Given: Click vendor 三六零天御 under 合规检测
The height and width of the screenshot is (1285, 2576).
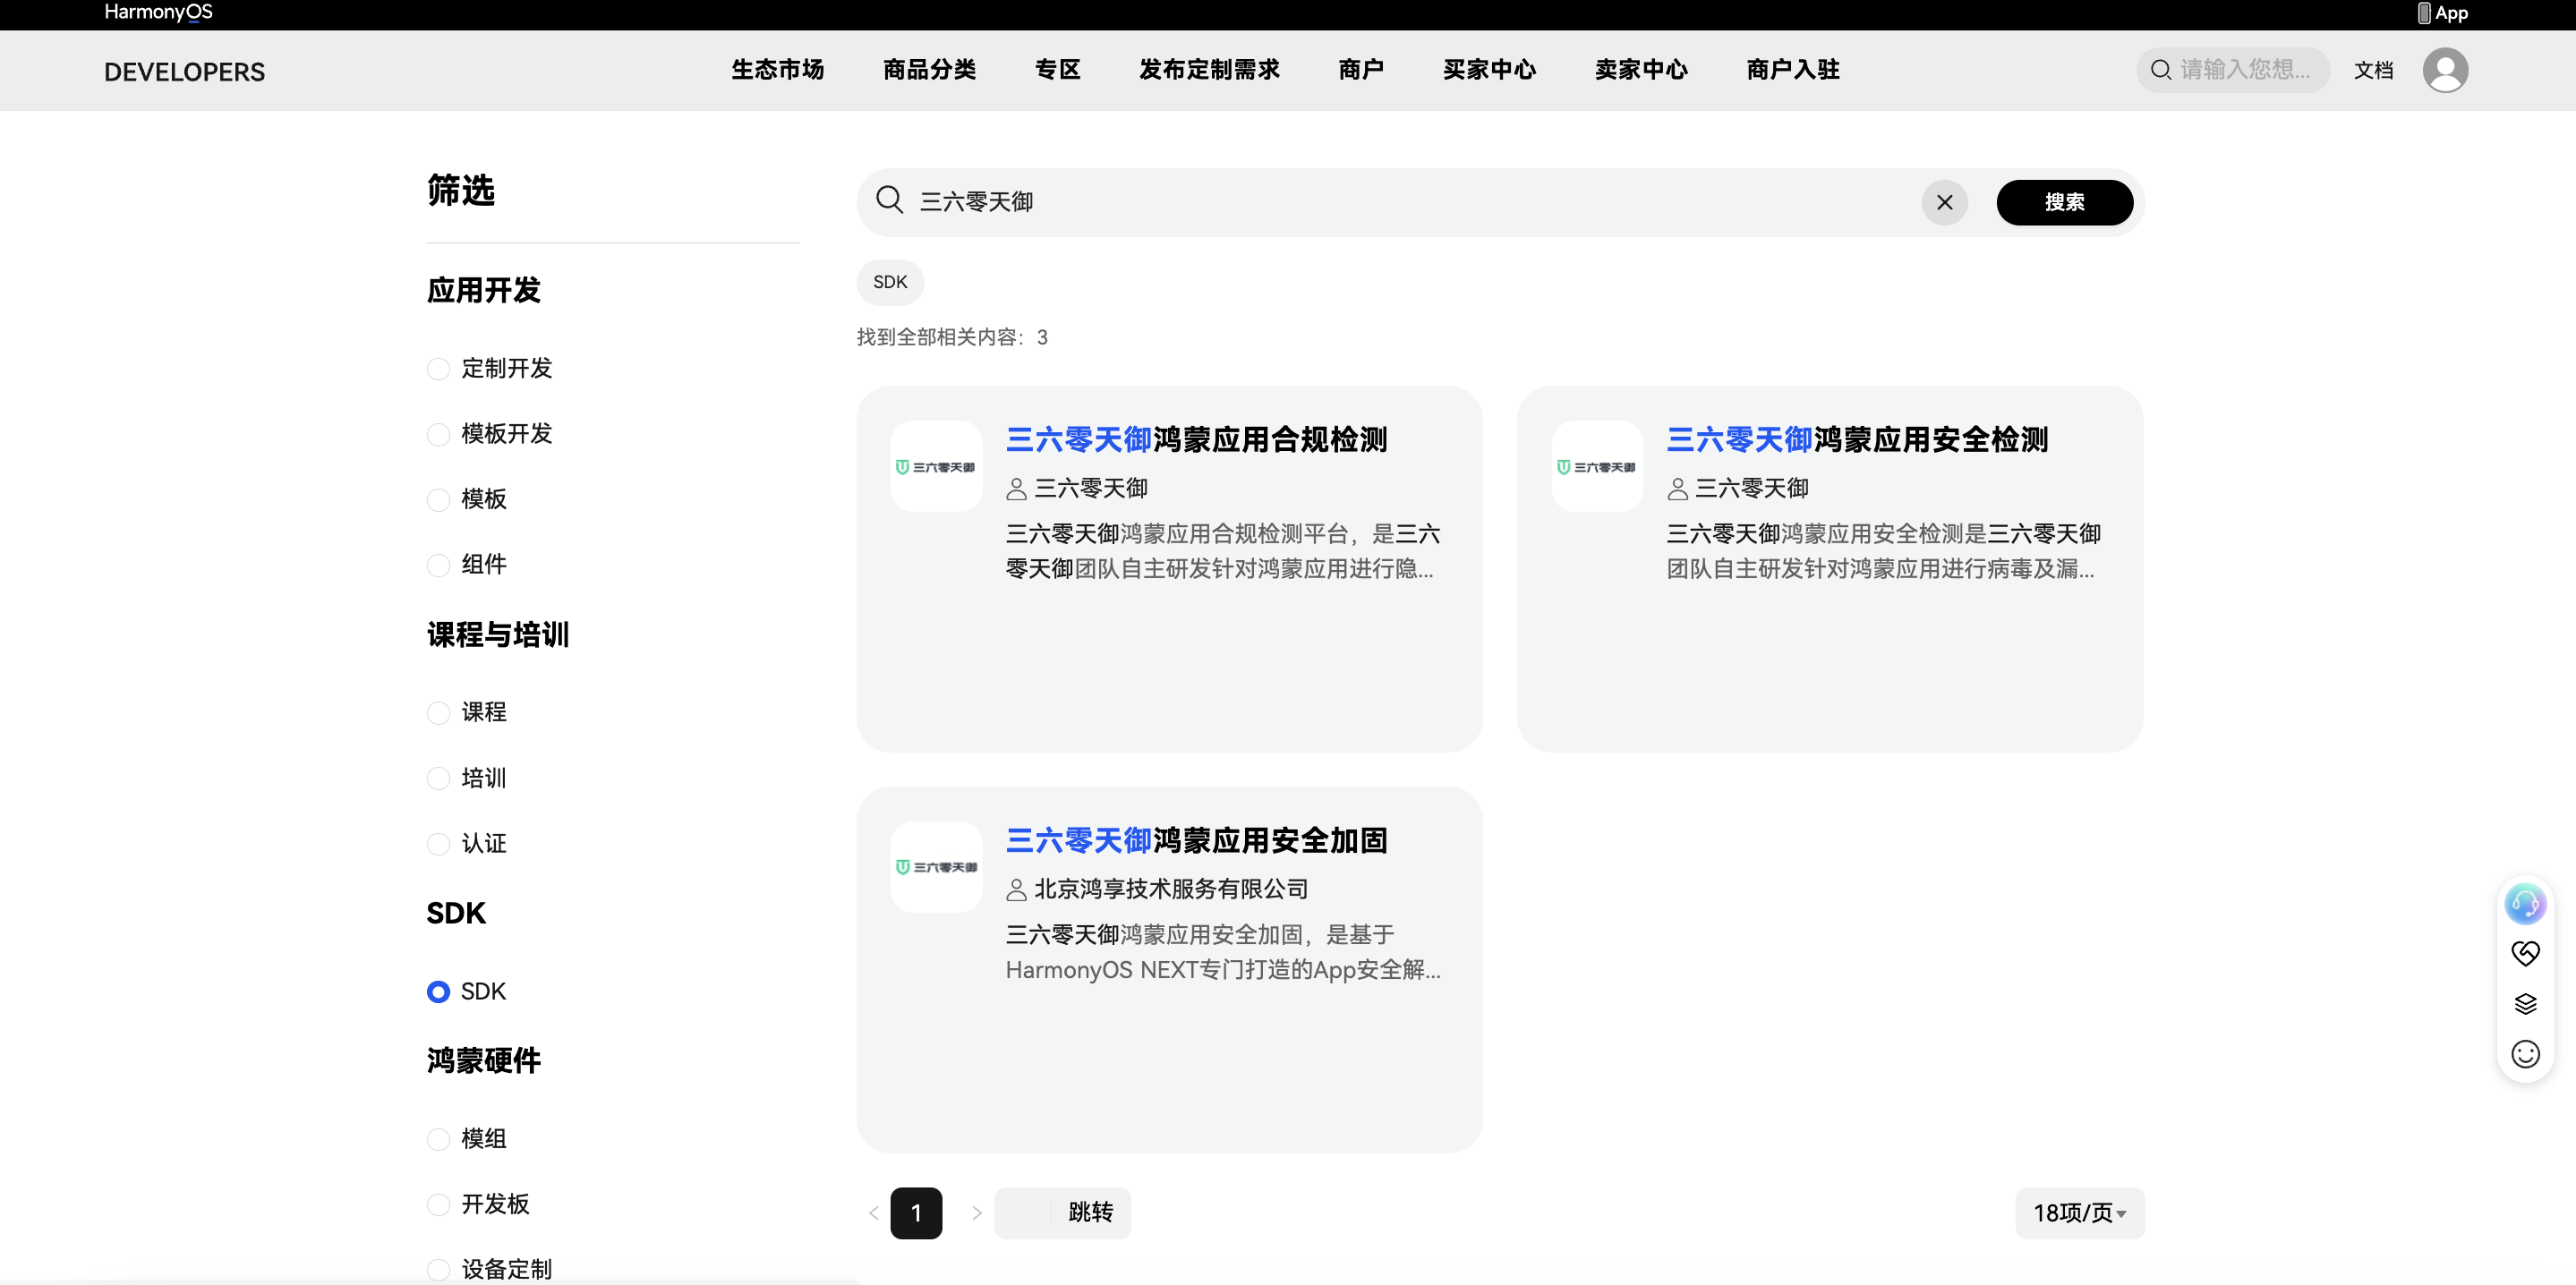Looking at the screenshot, I should (1090, 487).
